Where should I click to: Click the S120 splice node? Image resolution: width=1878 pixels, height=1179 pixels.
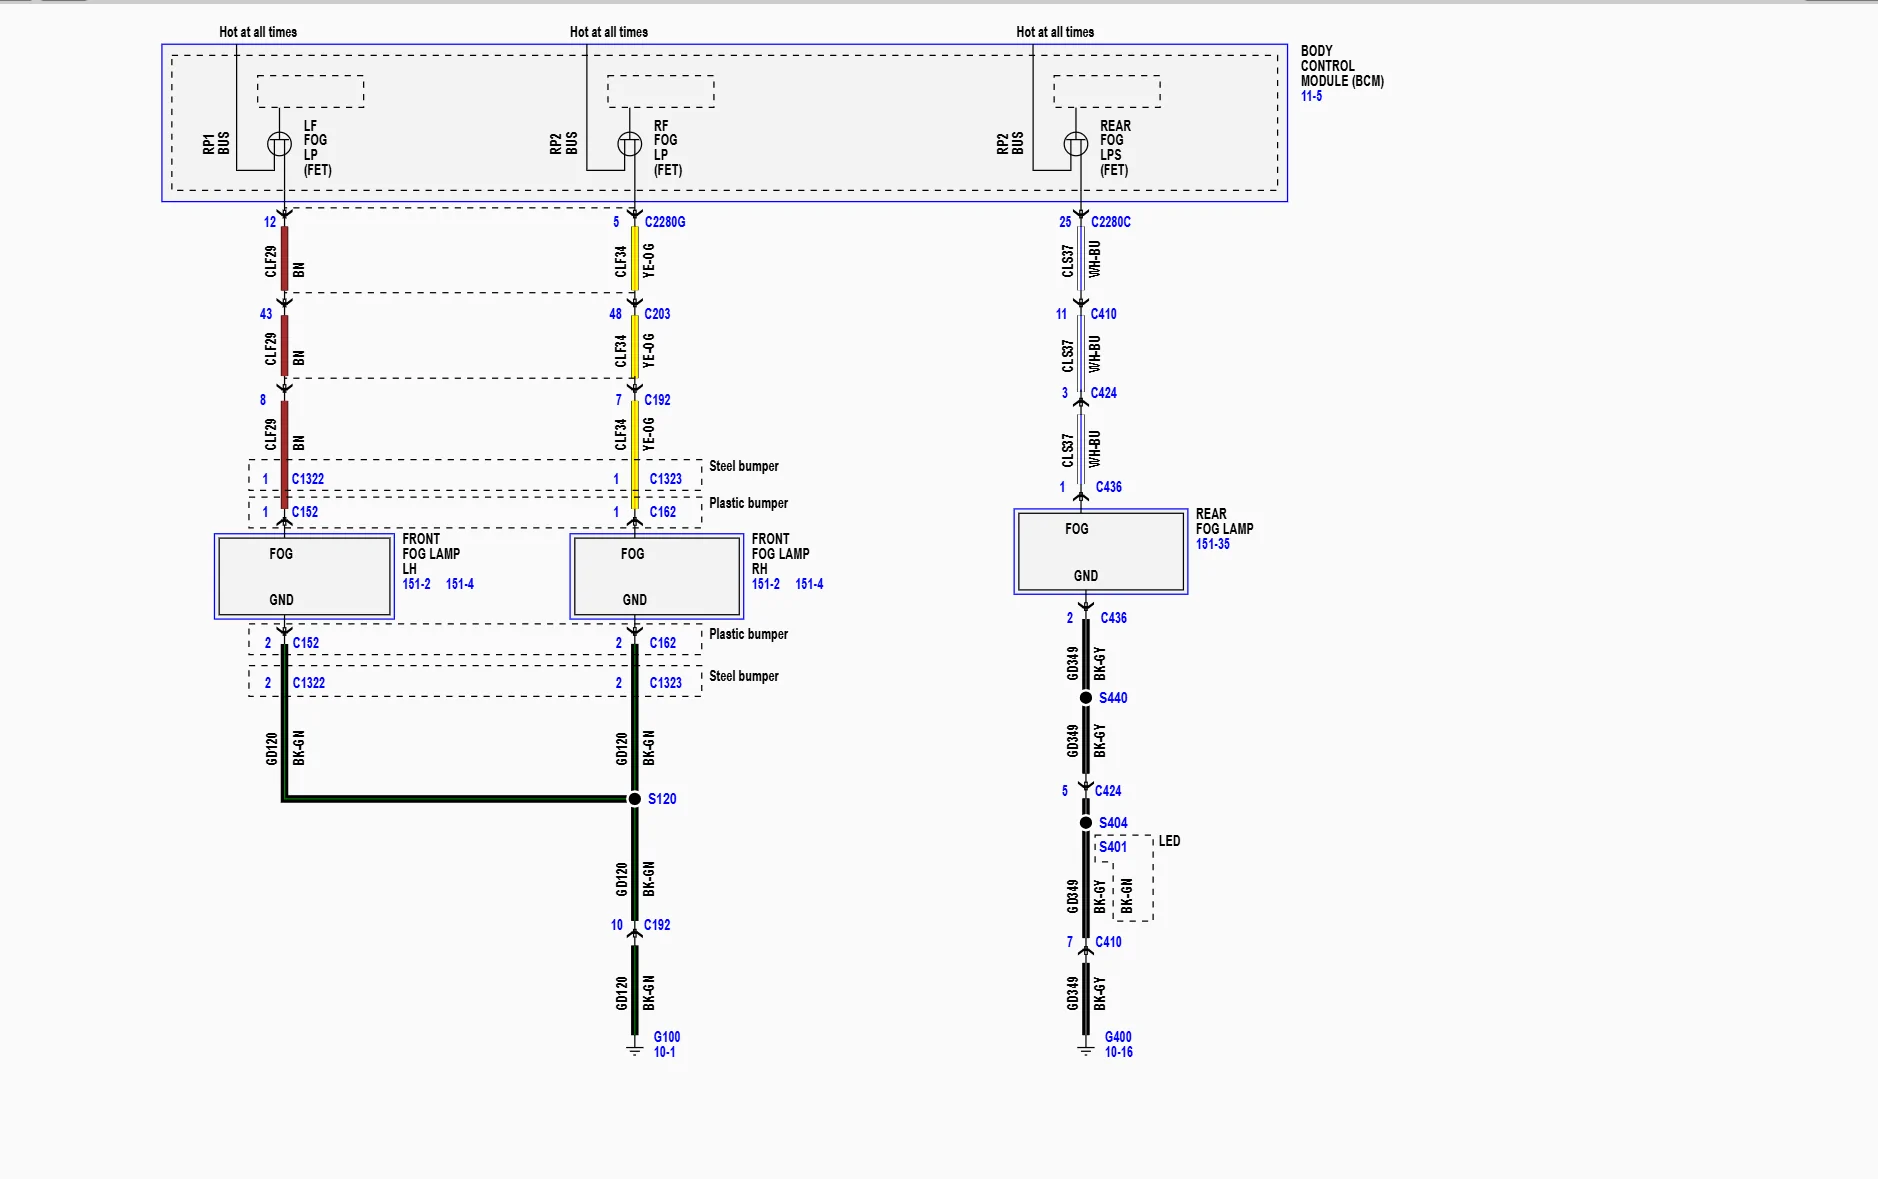point(634,798)
